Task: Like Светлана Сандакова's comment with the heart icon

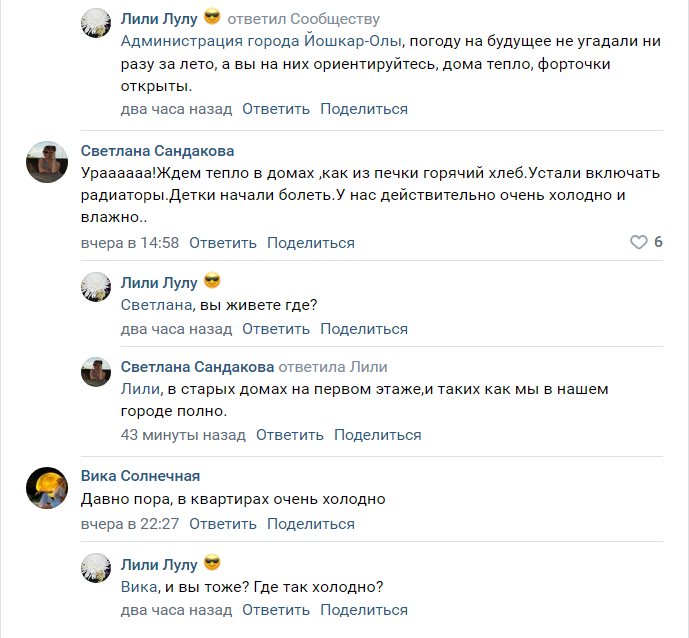Action: click(x=637, y=242)
